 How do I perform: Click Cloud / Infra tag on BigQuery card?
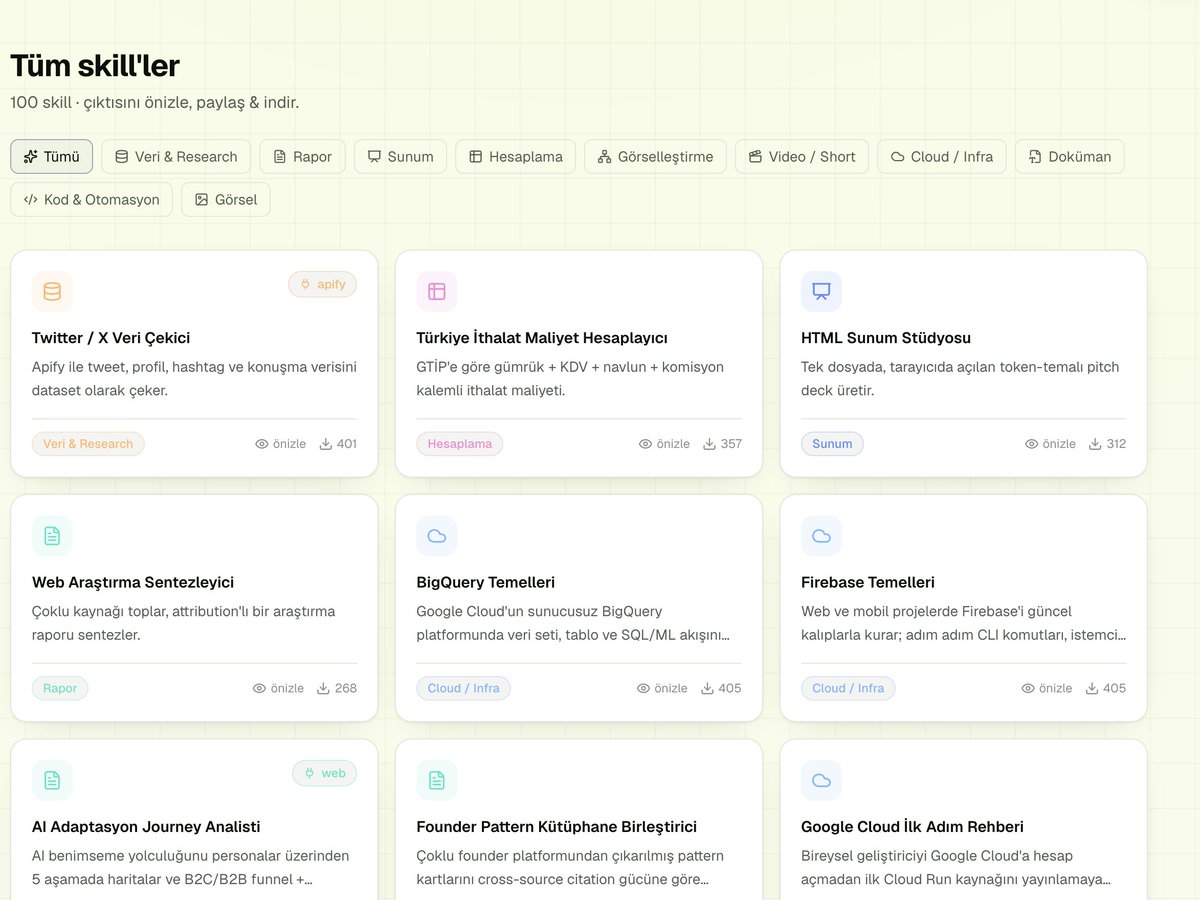coord(464,688)
